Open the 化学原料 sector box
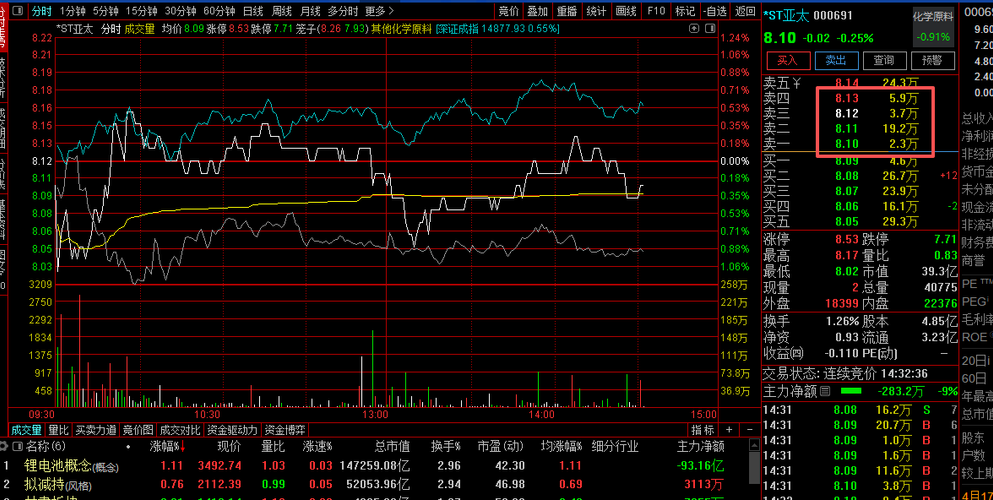 pyautogui.click(x=933, y=27)
